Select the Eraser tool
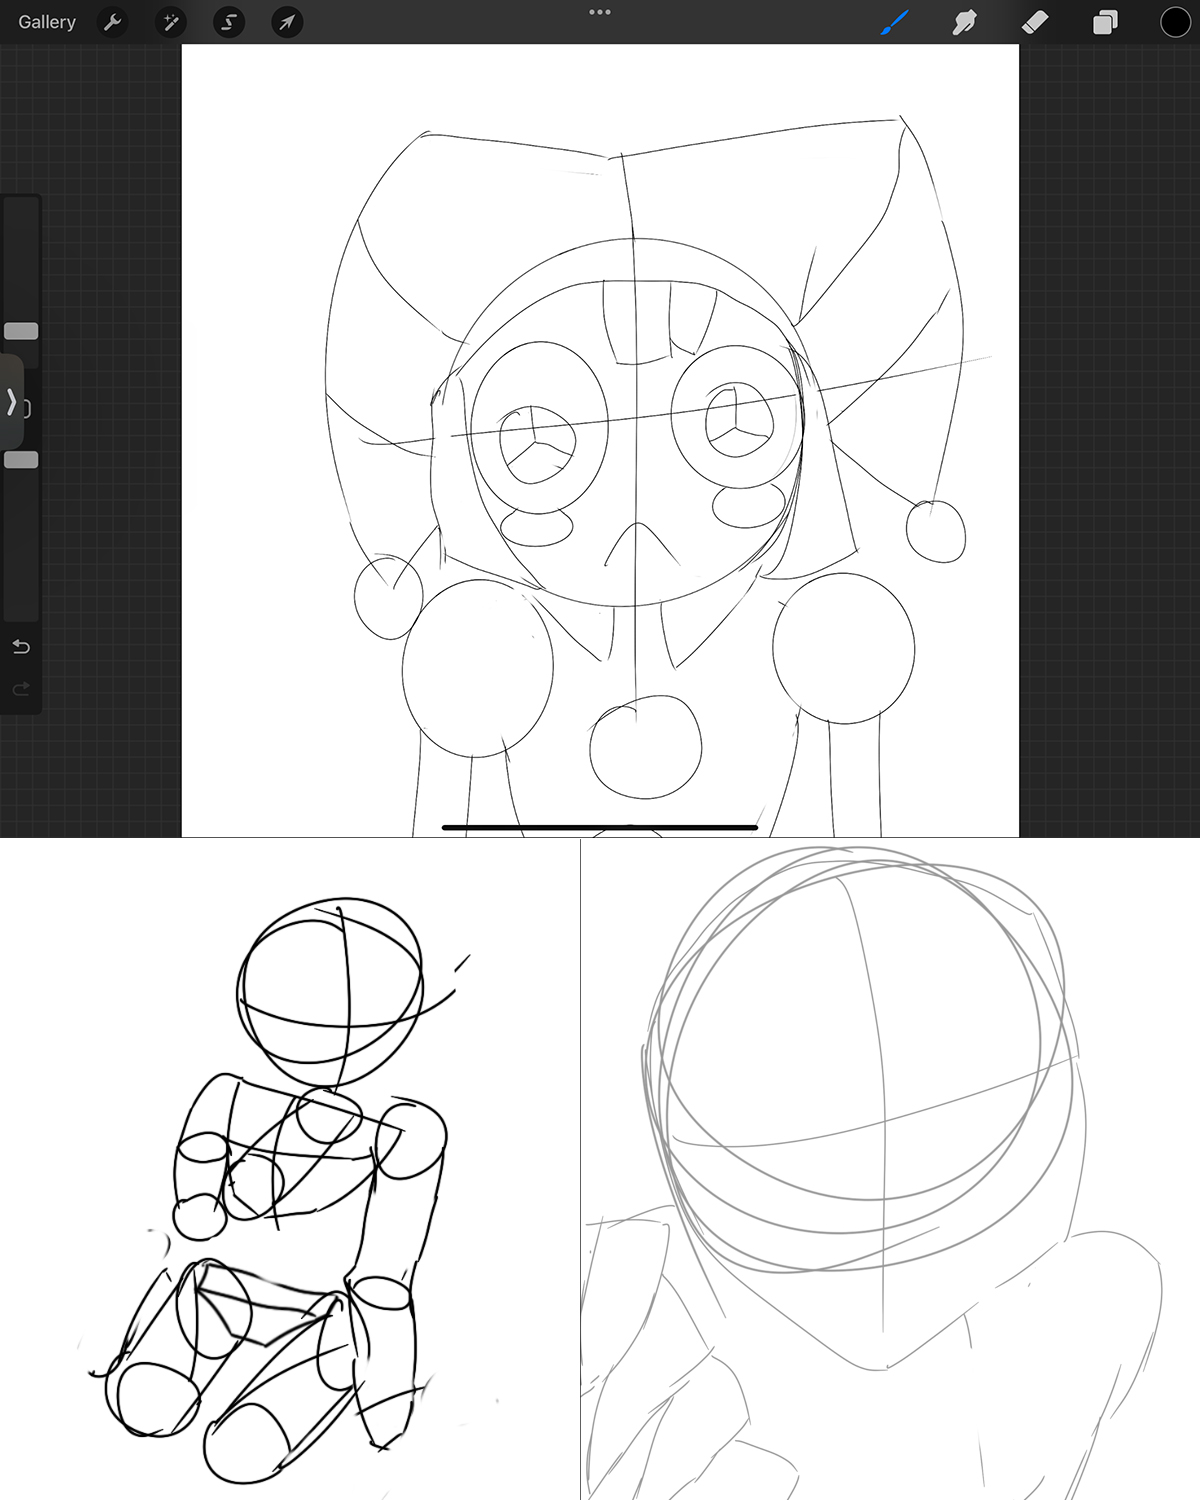 pyautogui.click(x=1035, y=22)
